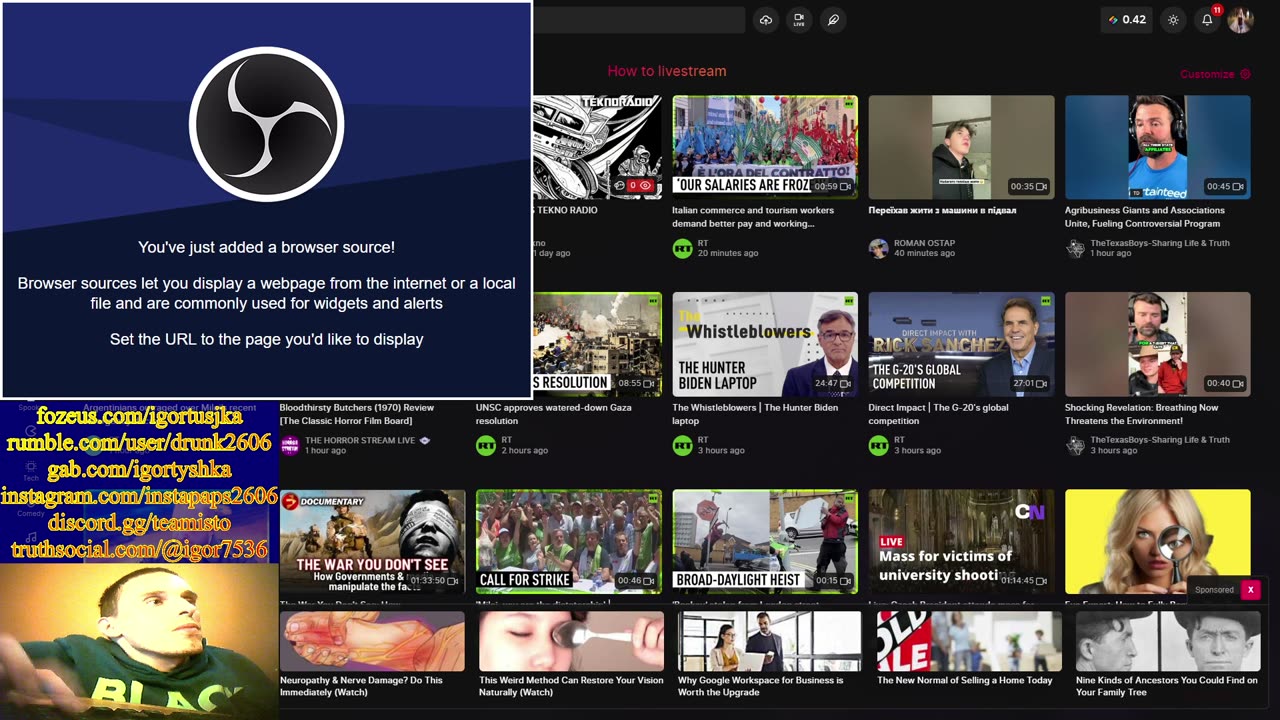Open the Neuropathy & Nerve Damage ad image

click(372, 641)
